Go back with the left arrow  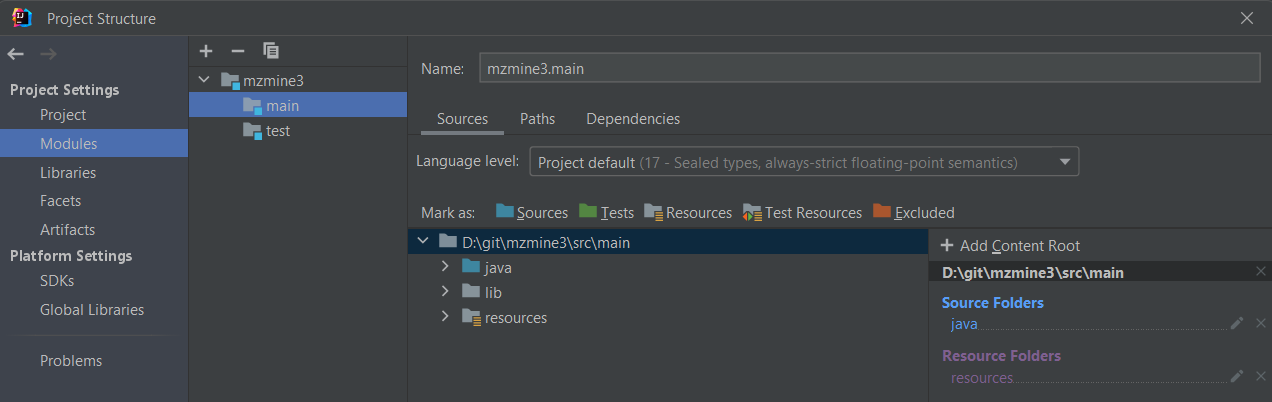pyautogui.click(x=15, y=54)
